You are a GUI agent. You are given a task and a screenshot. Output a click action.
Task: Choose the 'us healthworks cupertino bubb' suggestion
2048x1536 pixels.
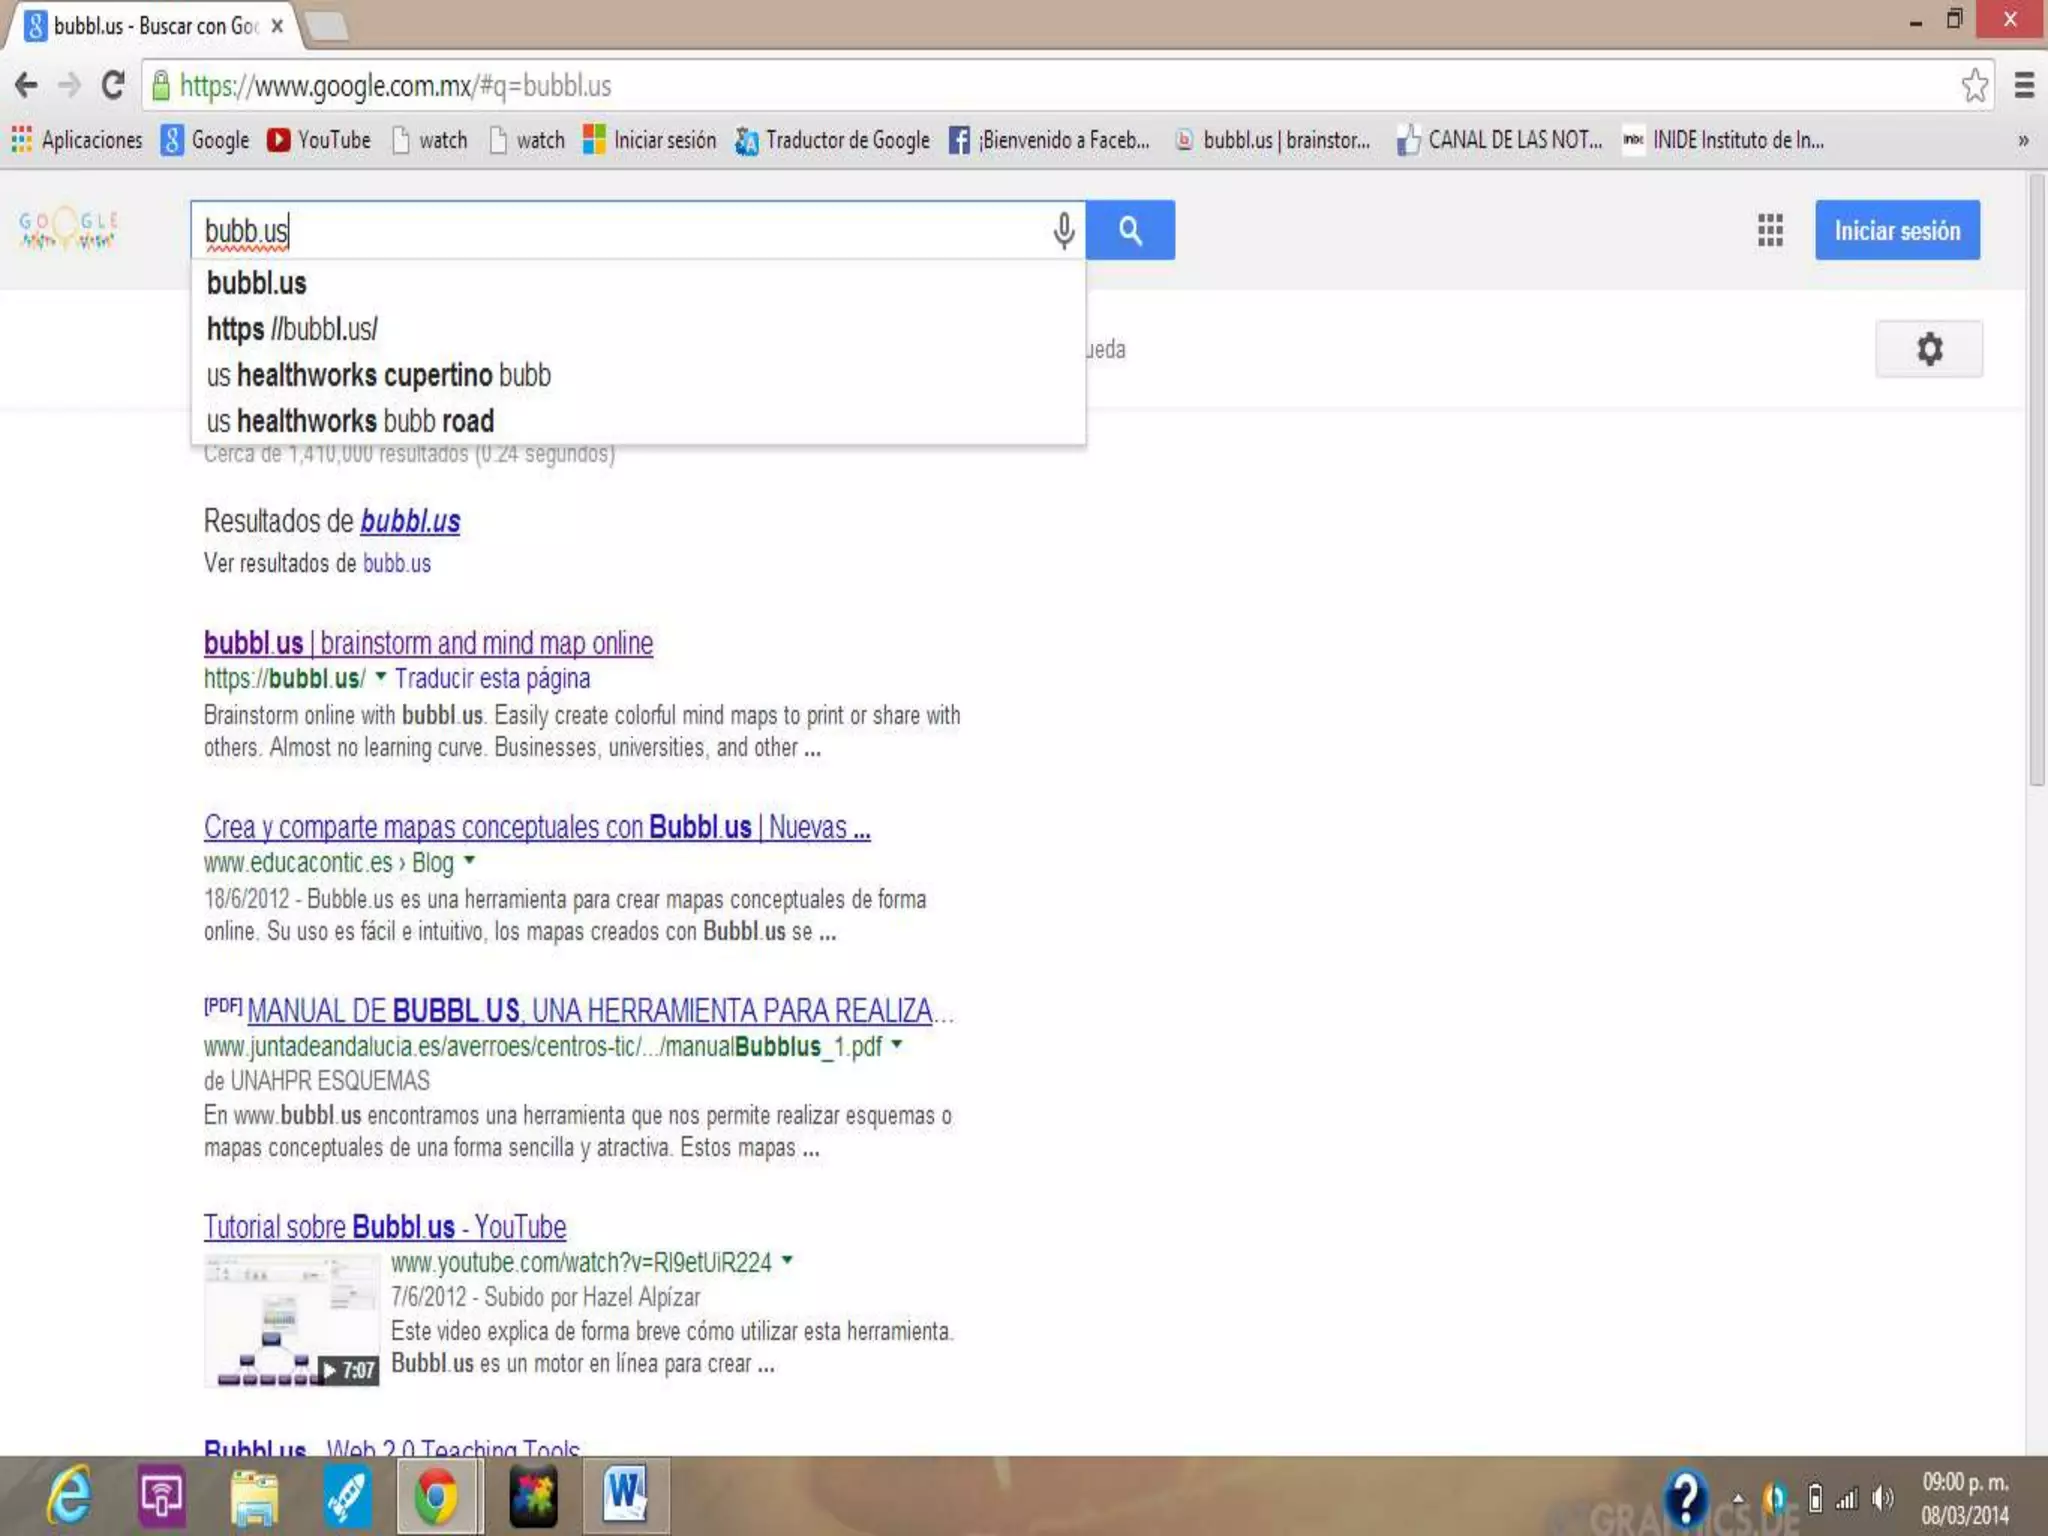tap(379, 375)
